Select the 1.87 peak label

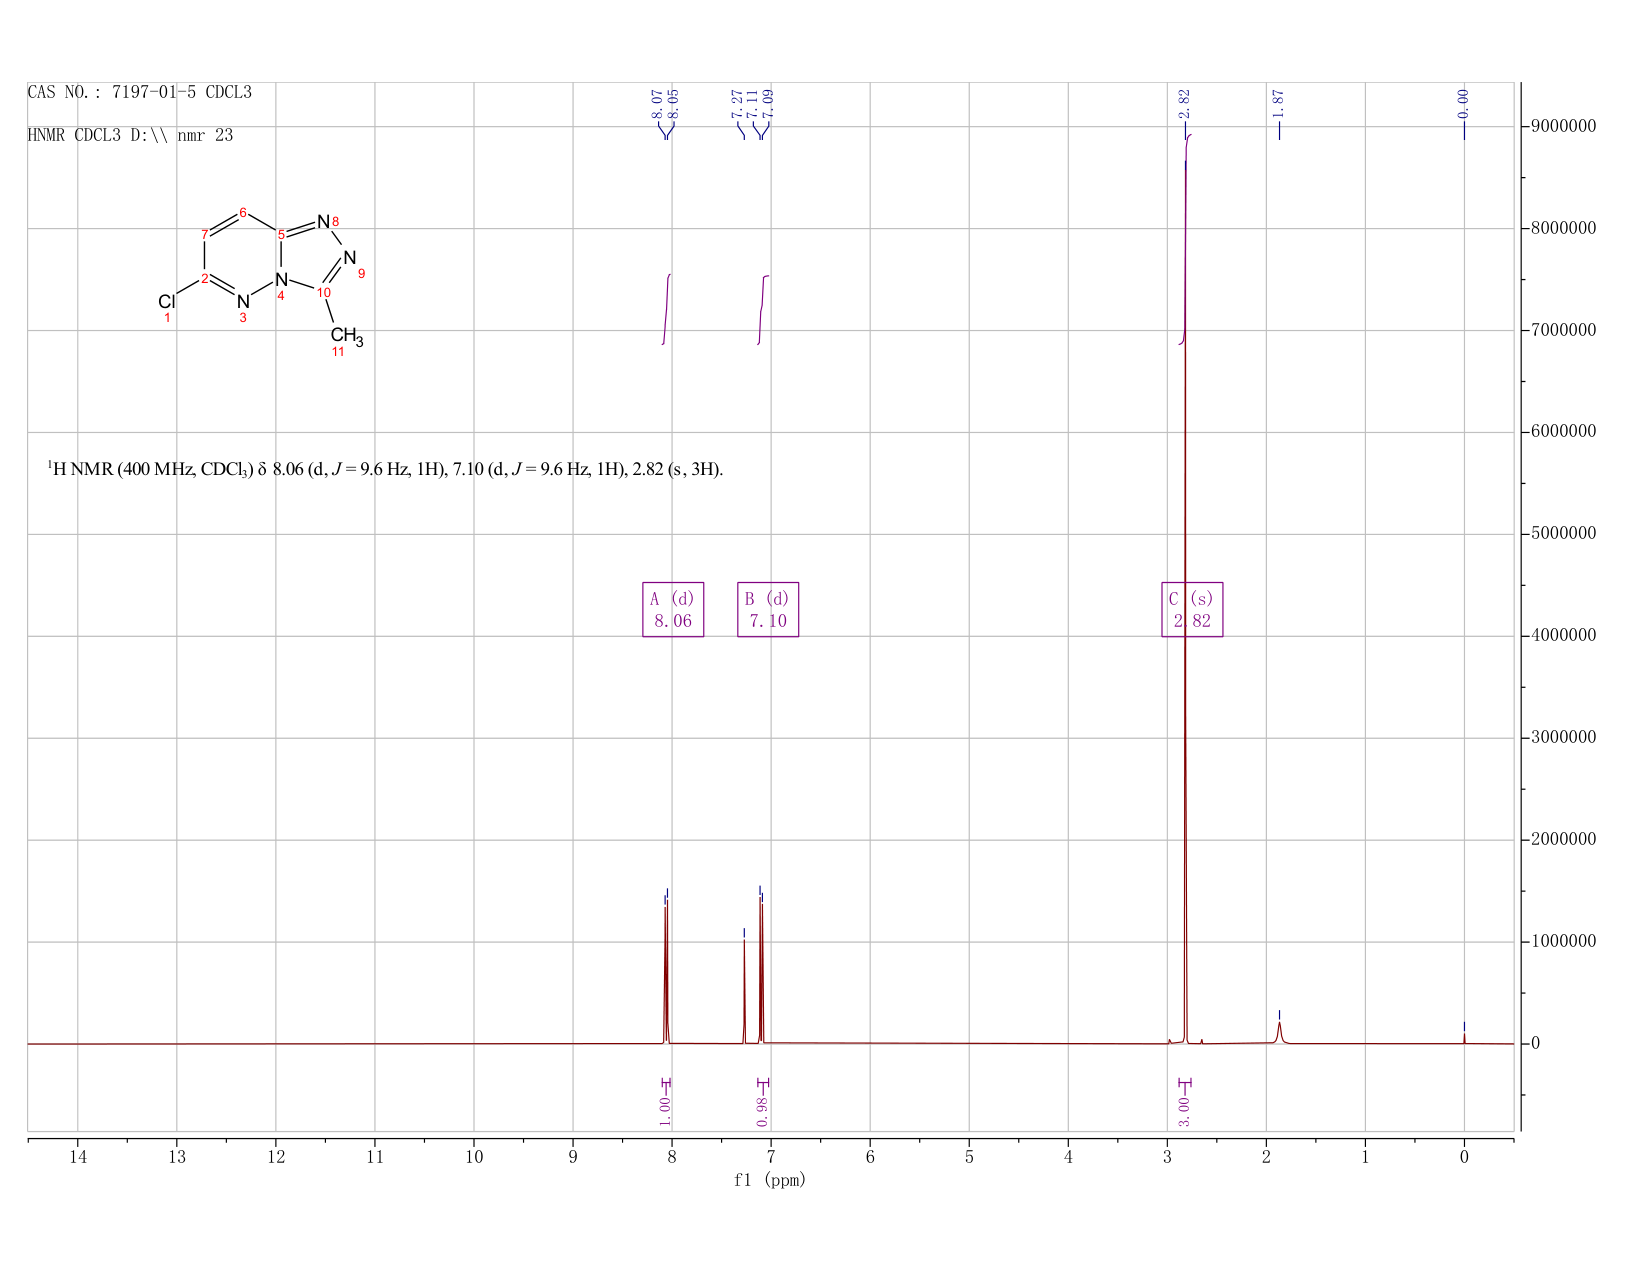click(1279, 102)
